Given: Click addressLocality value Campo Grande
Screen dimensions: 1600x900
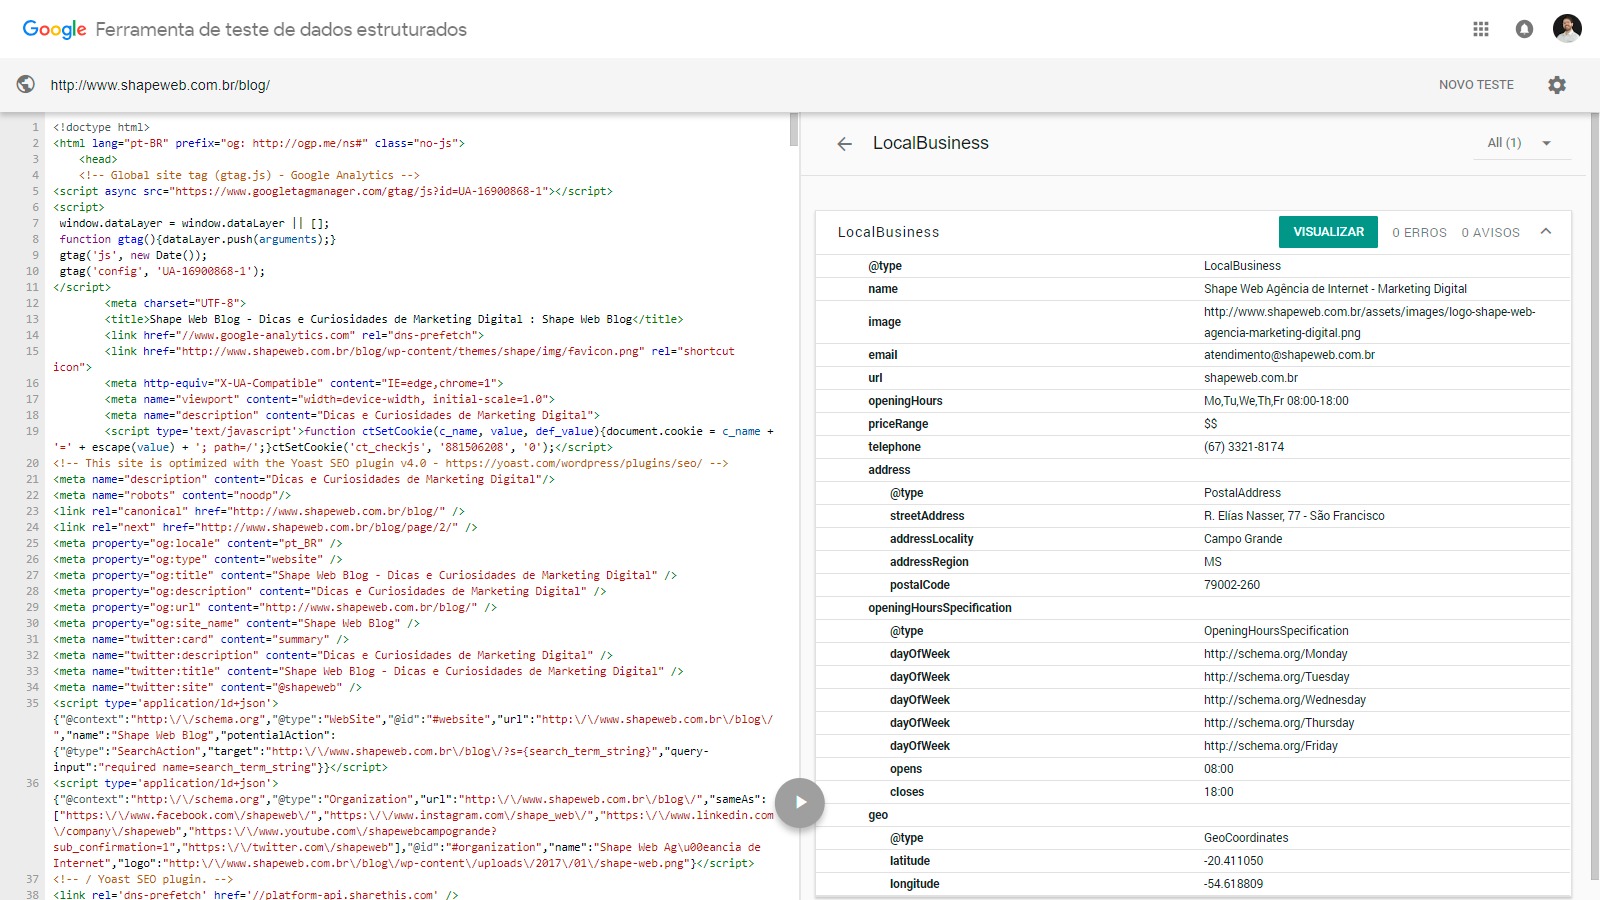Looking at the screenshot, I should (1243, 539).
